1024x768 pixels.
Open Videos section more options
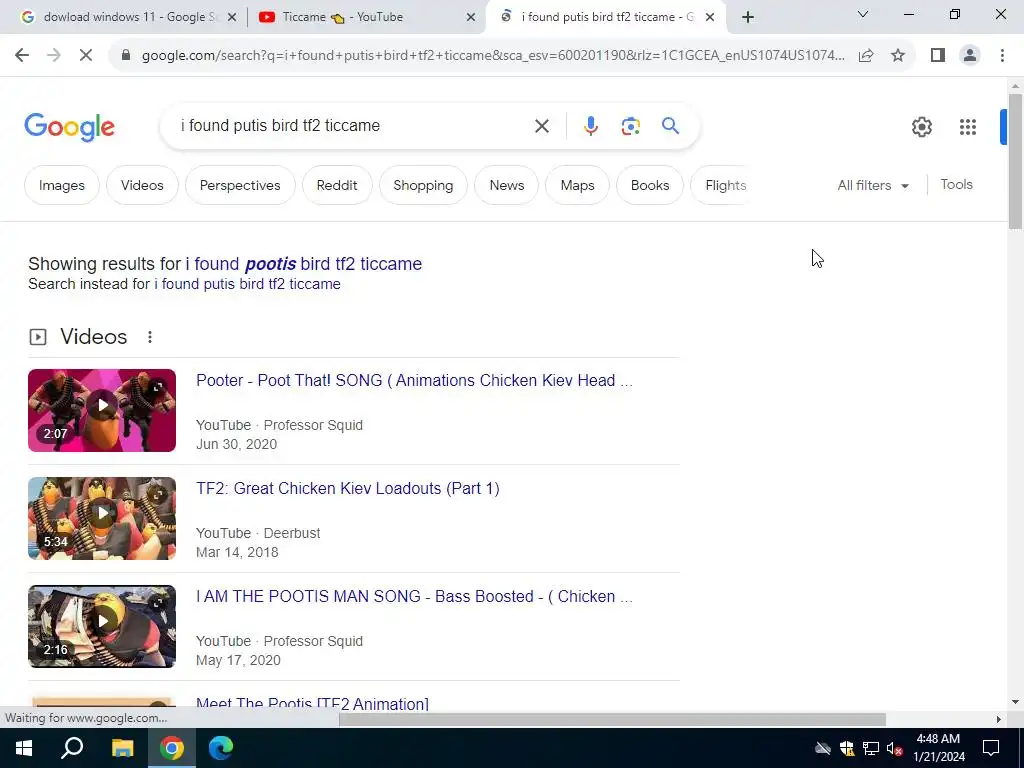150,337
